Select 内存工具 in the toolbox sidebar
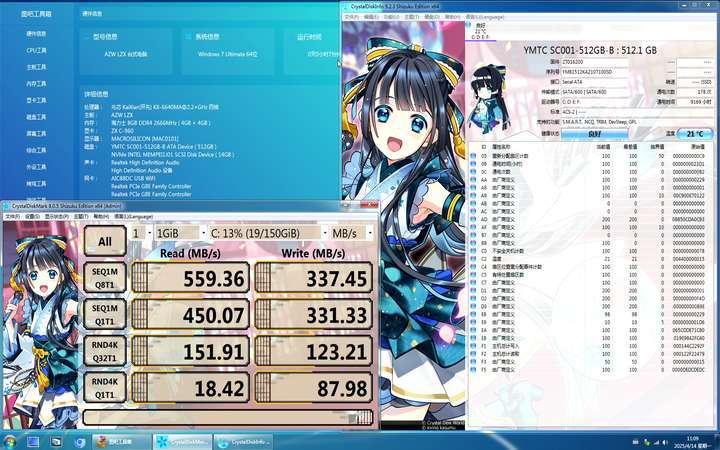The height and width of the screenshot is (450, 720). (36, 84)
